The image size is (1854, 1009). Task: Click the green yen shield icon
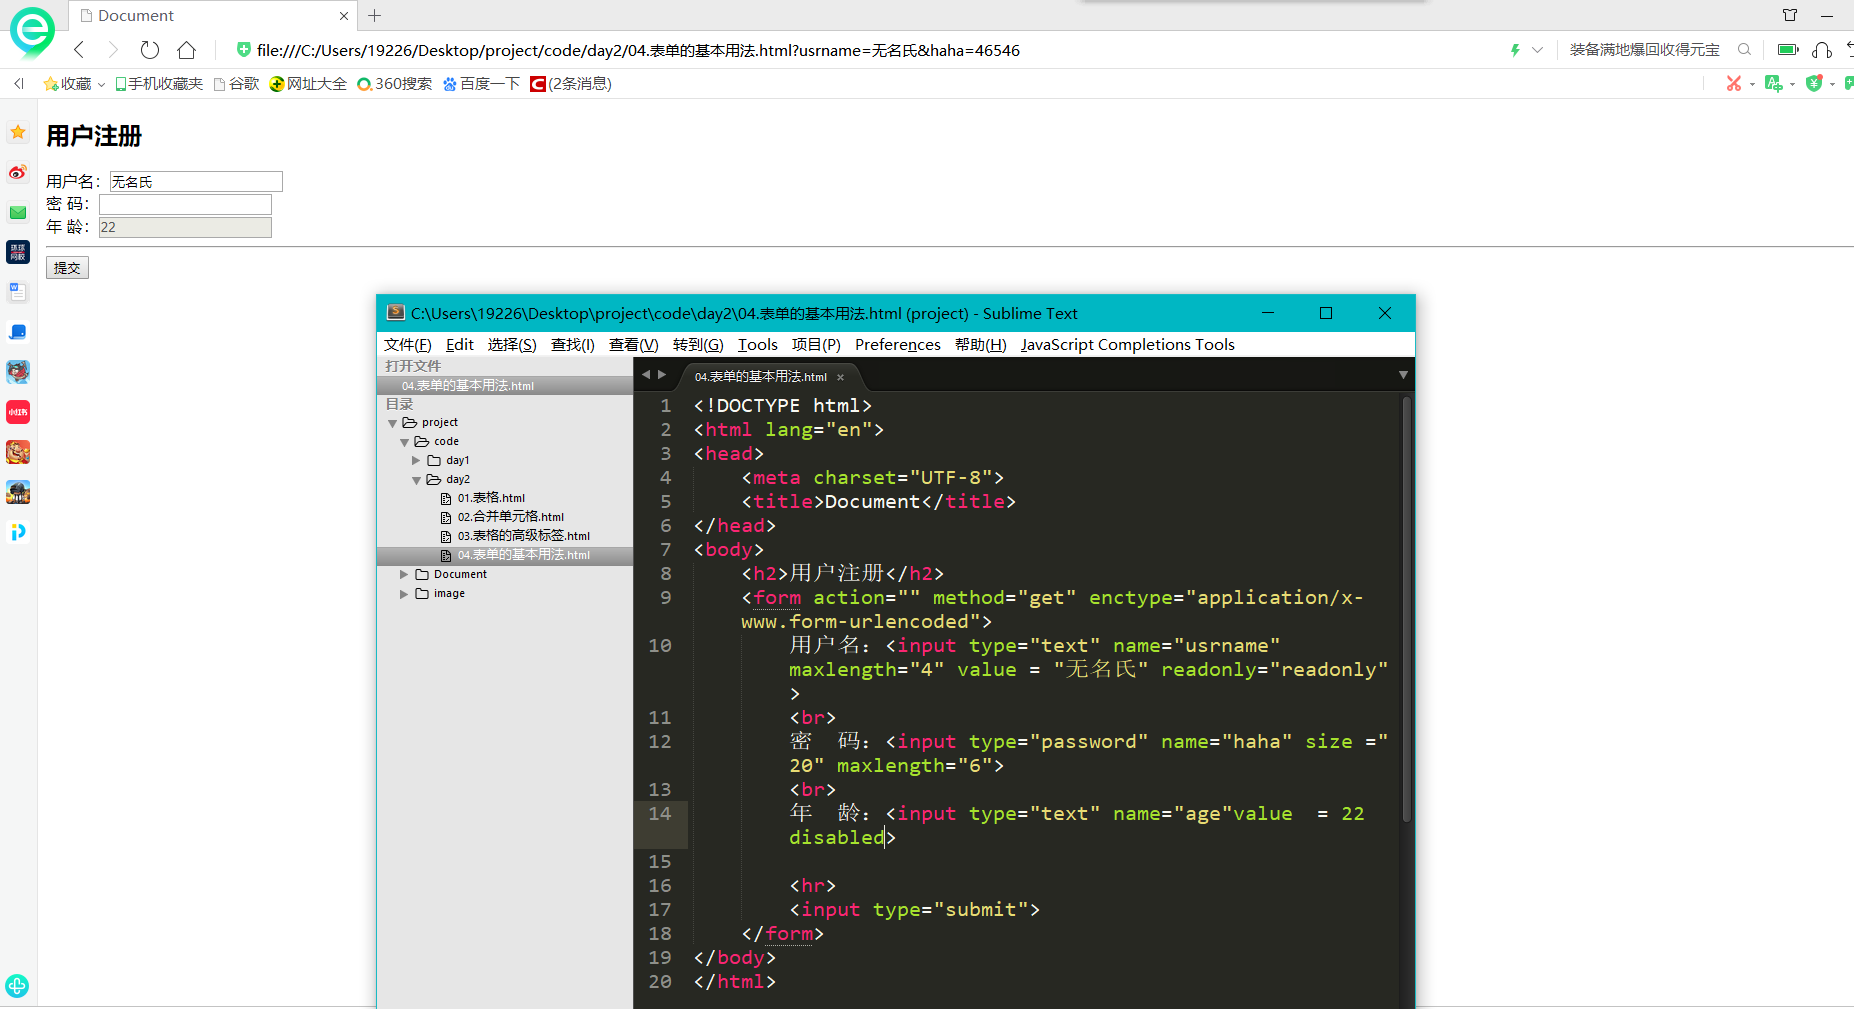pyautogui.click(x=1814, y=84)
